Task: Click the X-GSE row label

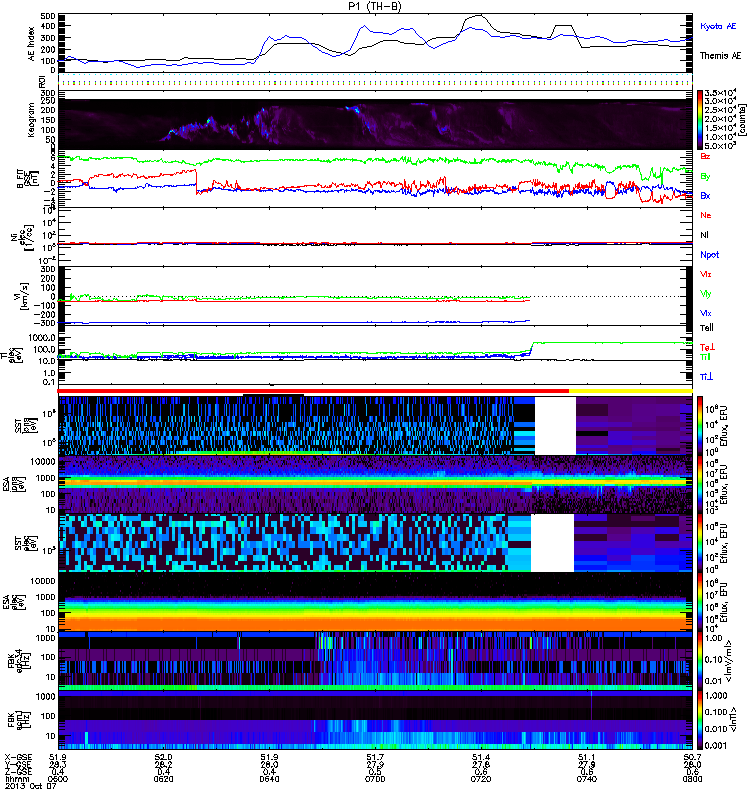Action: tap(18, 757)
